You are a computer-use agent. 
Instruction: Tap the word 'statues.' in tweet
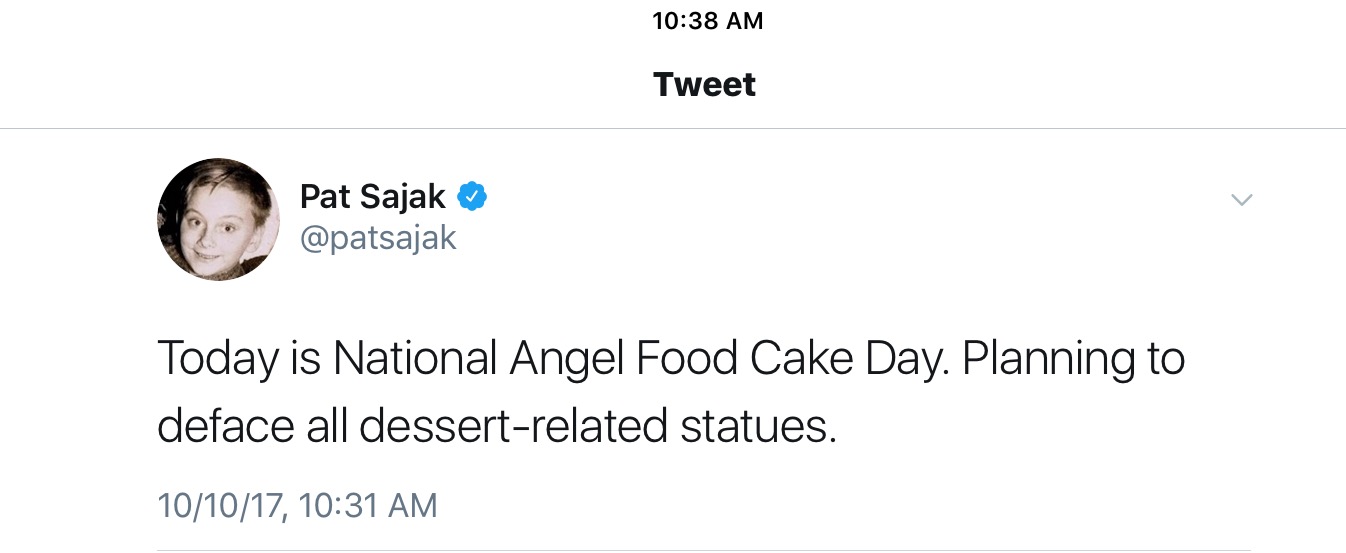(x=758, y=427)
